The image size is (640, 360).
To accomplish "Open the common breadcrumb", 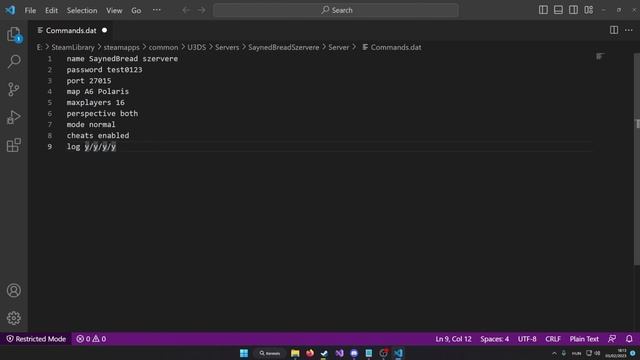I will click(163, 47).
